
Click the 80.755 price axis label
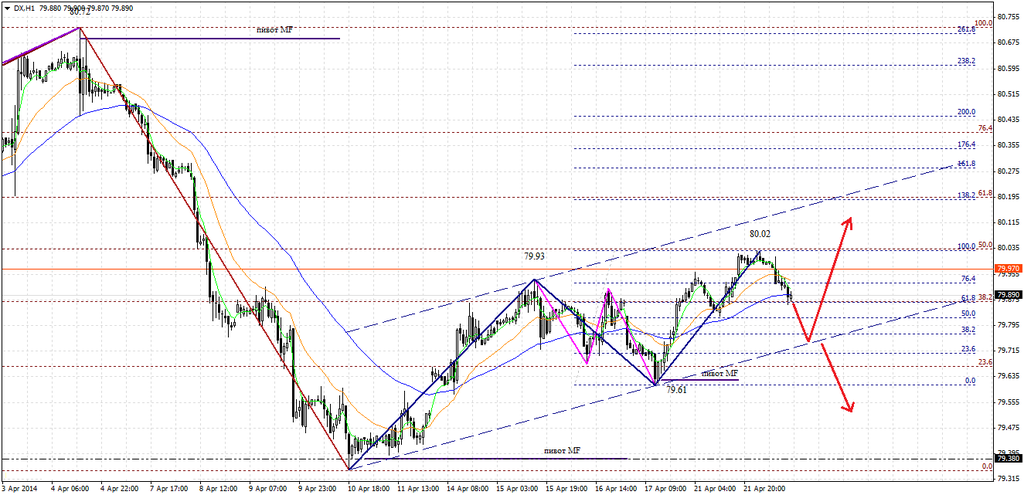click(x=1006, y=17)
